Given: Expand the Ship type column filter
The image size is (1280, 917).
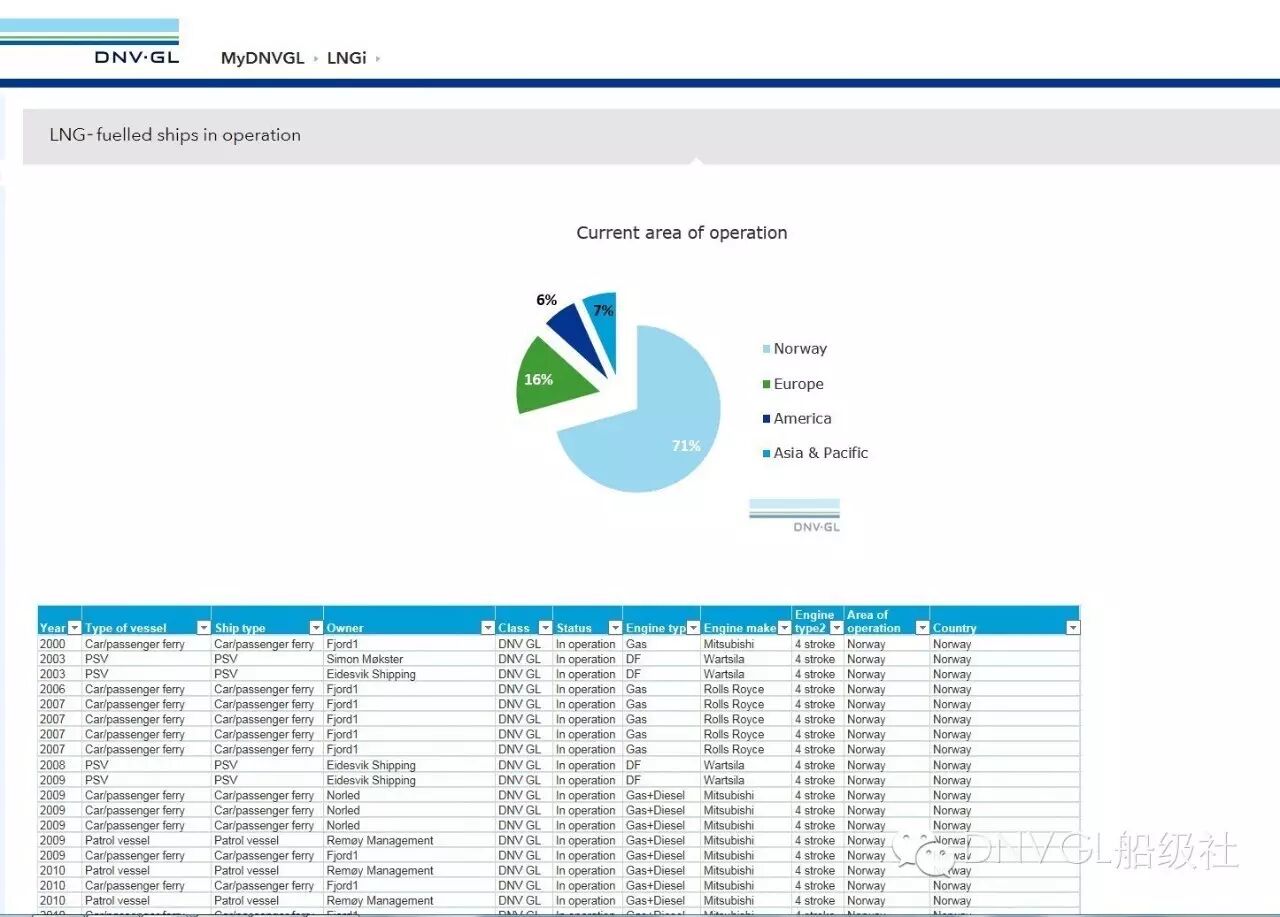Looking at the screenshot, I should point(316,628).
